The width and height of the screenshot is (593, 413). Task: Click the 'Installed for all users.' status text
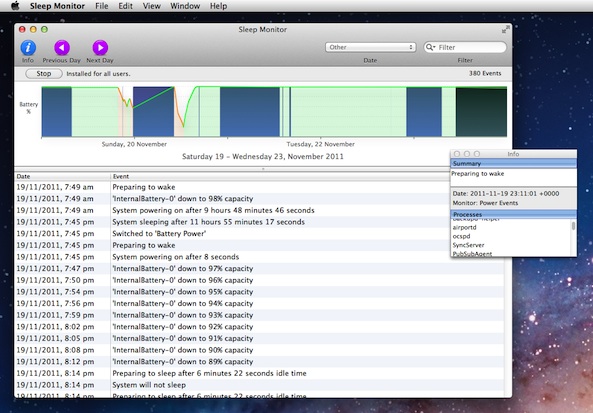98,74
